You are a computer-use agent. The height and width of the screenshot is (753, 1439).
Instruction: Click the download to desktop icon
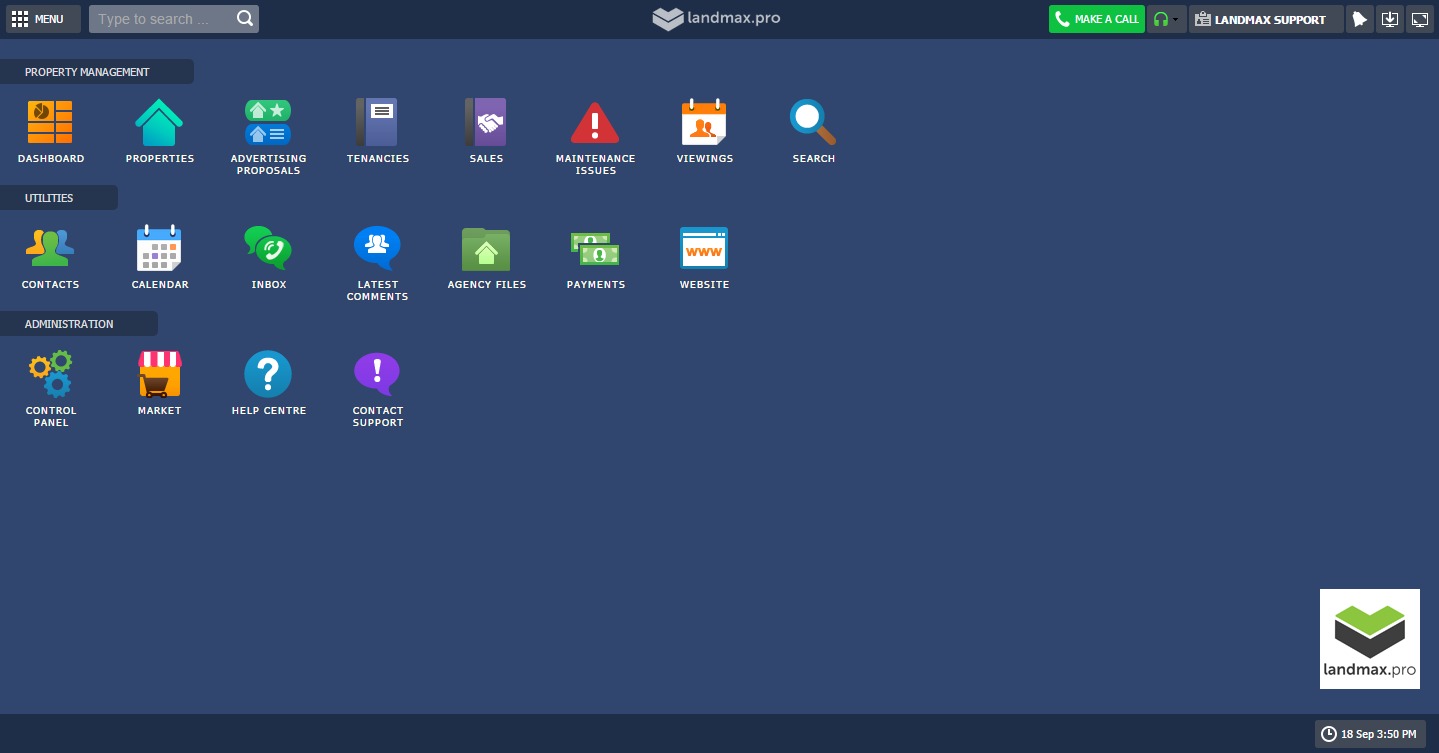(1389, 19)
